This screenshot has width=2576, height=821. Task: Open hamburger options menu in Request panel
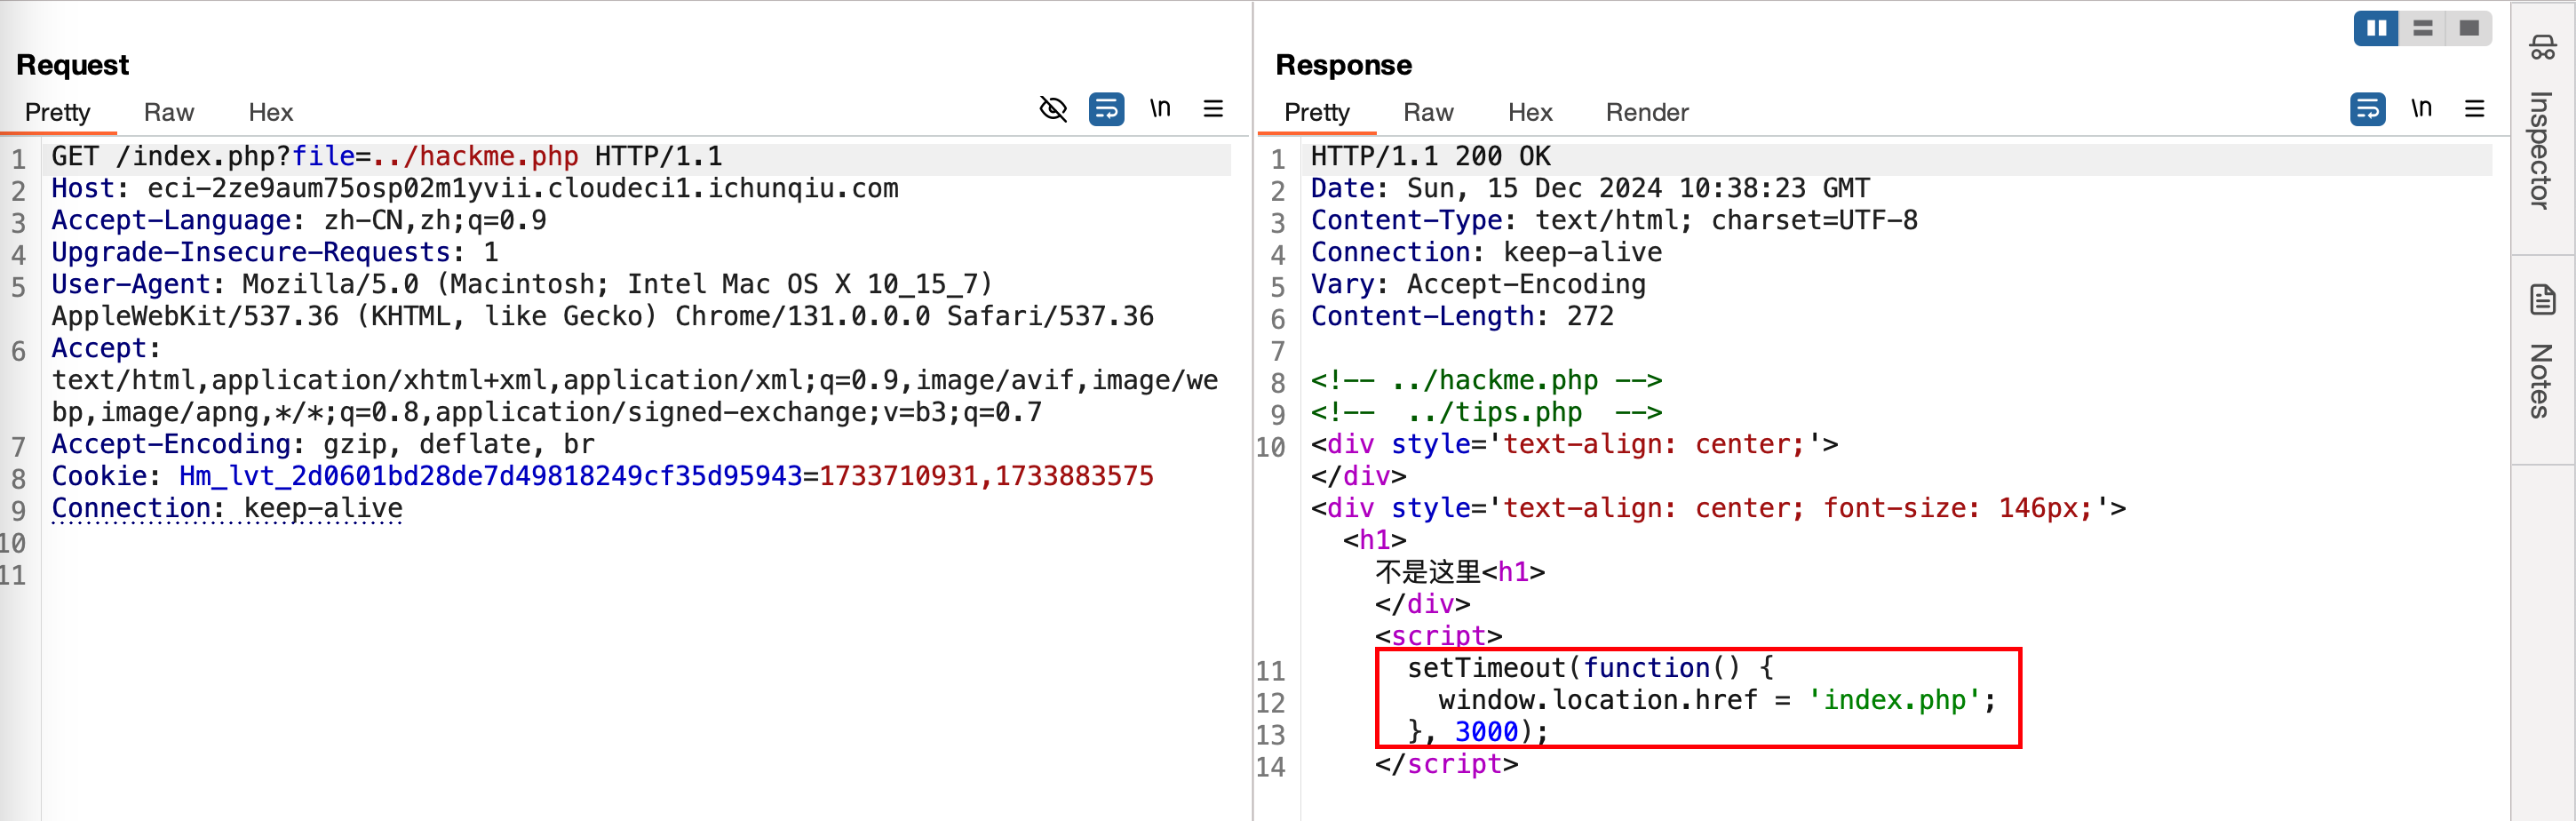pos(1213,109)
